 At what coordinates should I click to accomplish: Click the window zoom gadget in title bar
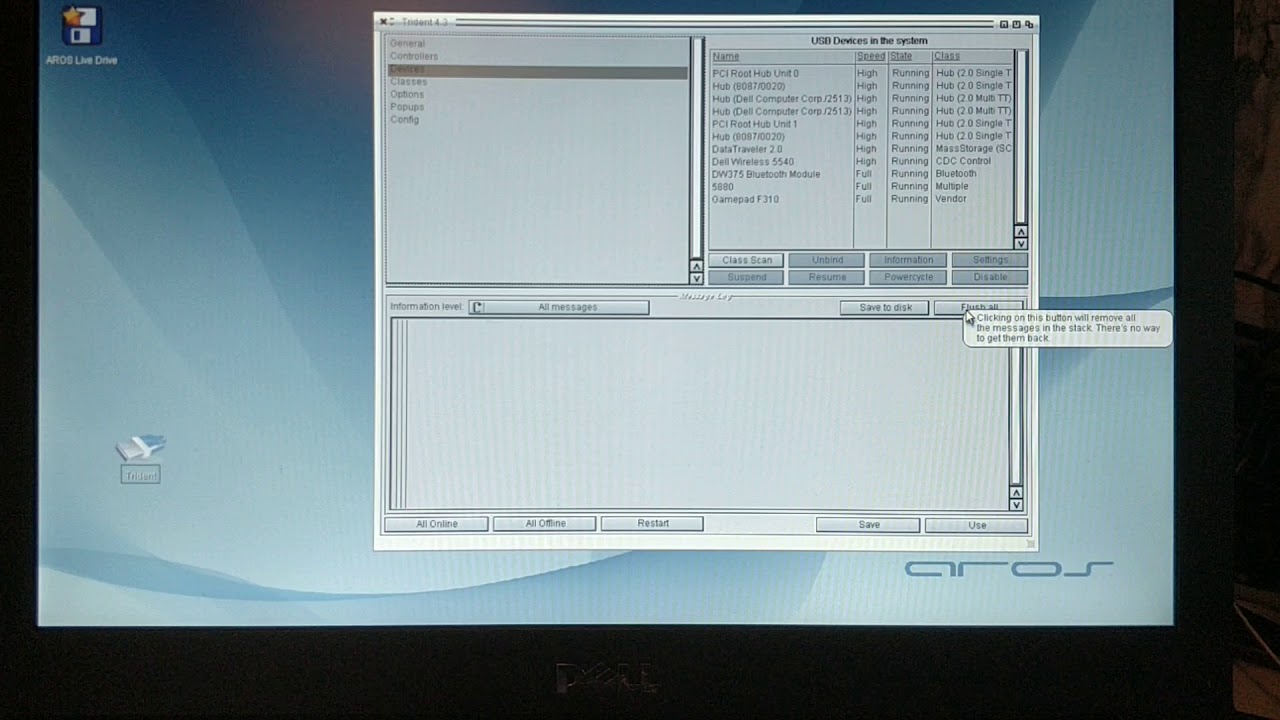tap(1016, 24)
